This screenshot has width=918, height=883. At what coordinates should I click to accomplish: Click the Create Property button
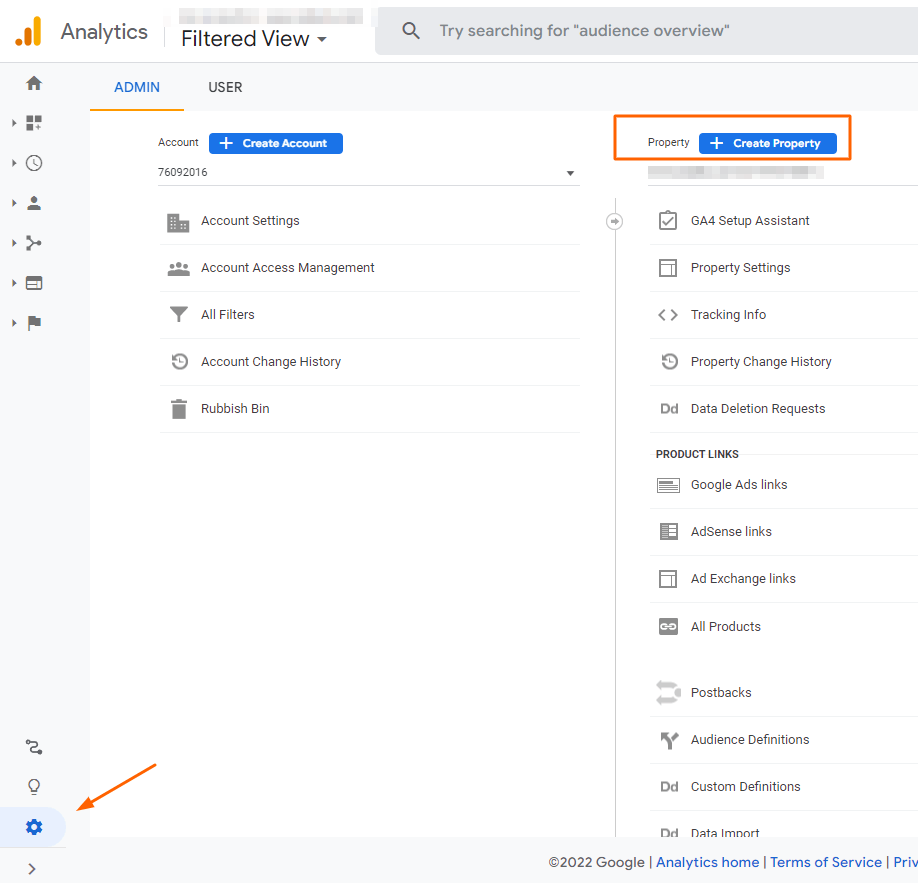coord(767,143)
